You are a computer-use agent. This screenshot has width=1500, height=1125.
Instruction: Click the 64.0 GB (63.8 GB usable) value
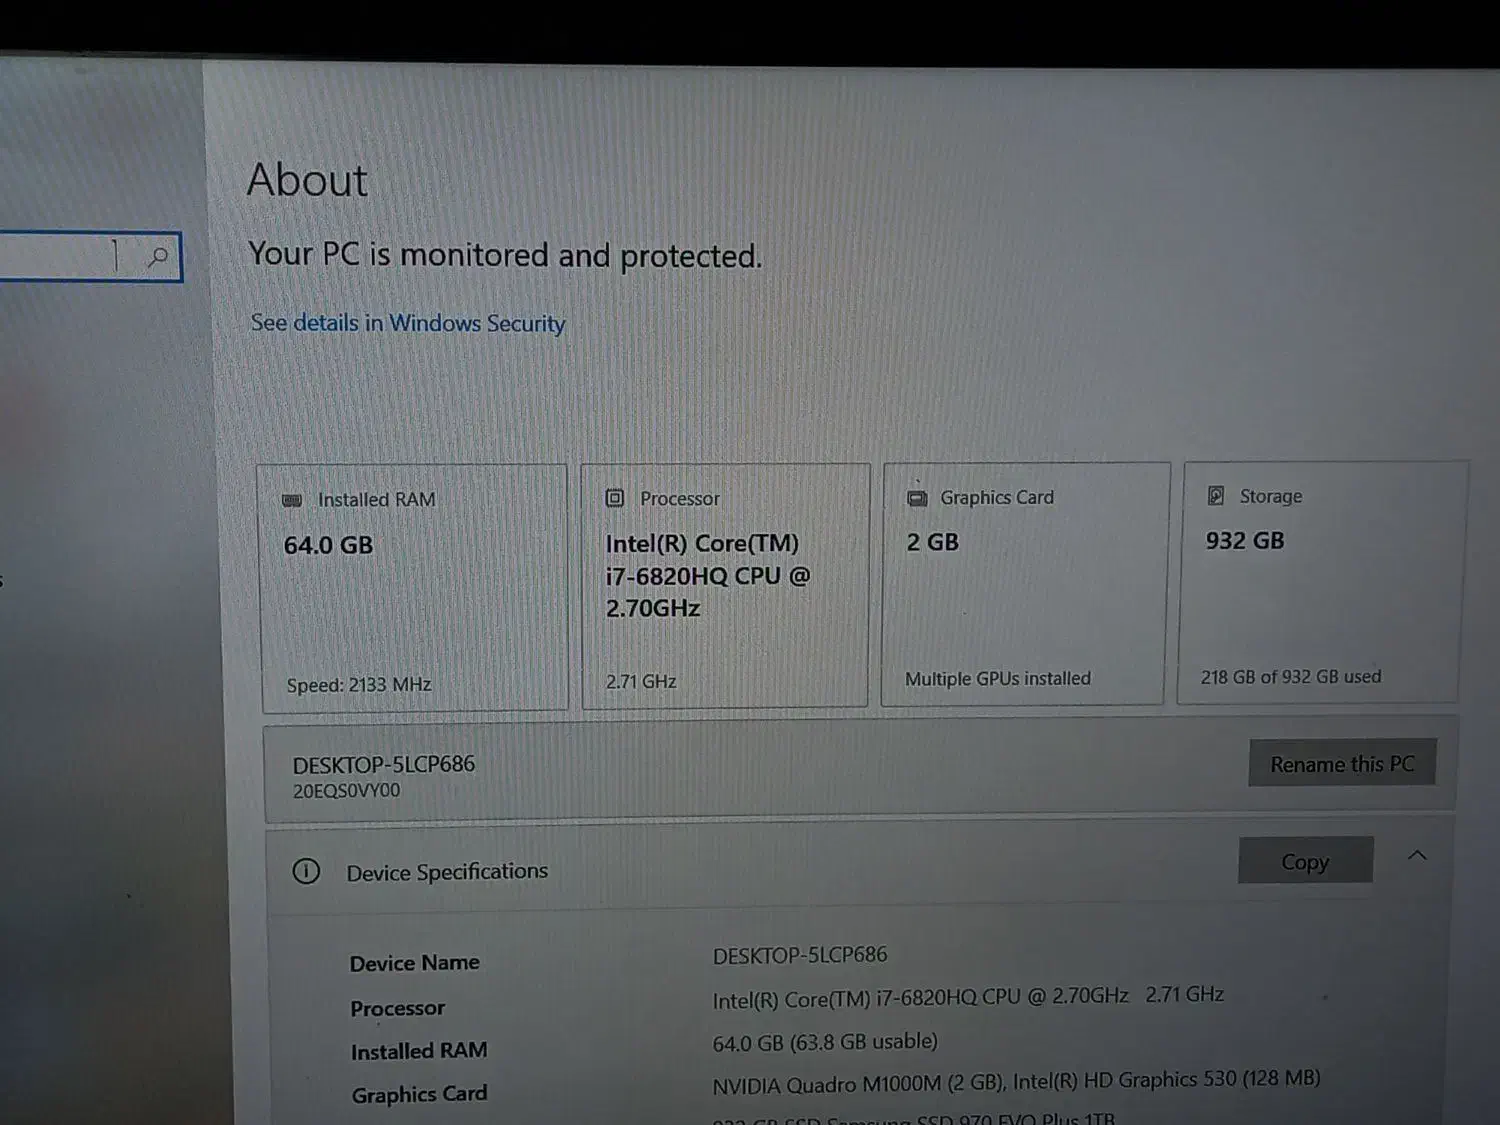tap(825, 1042)
